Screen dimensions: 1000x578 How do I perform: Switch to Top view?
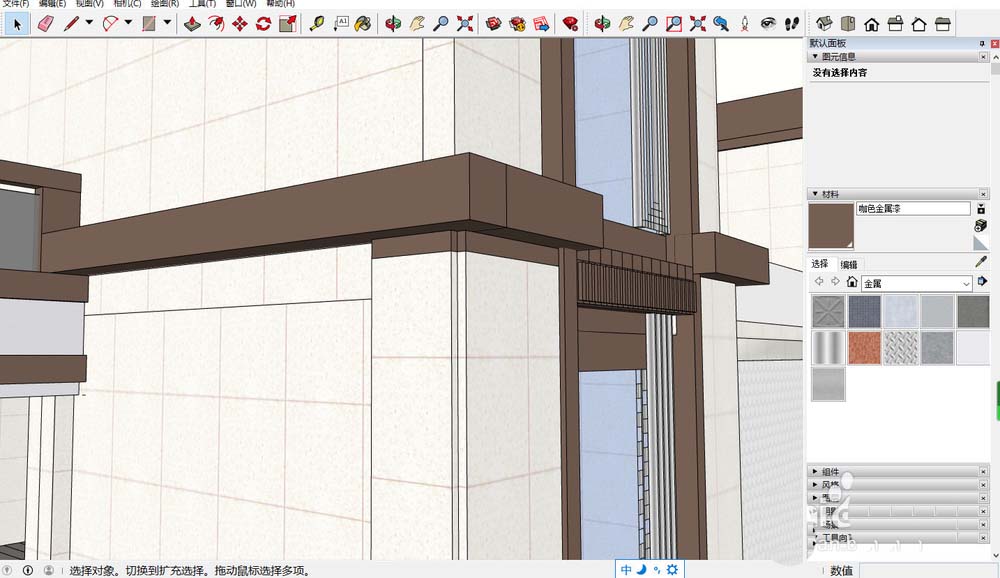[848, 24]
